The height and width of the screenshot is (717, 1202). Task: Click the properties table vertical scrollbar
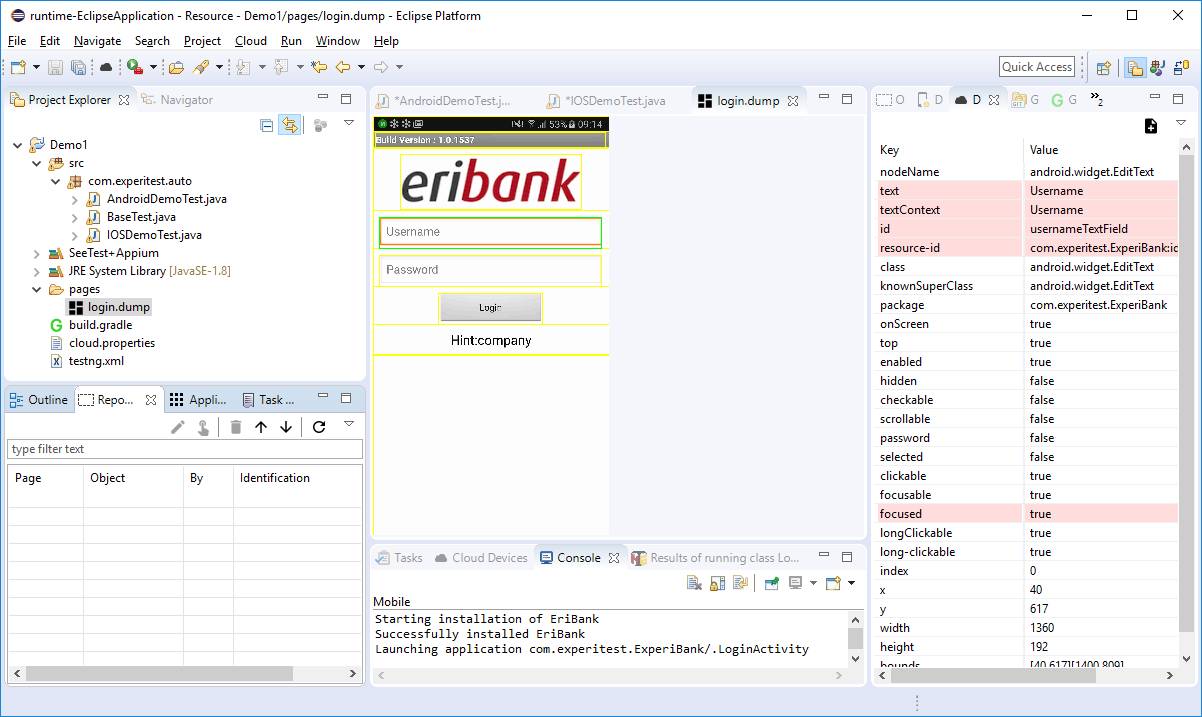pos(1186,392)
